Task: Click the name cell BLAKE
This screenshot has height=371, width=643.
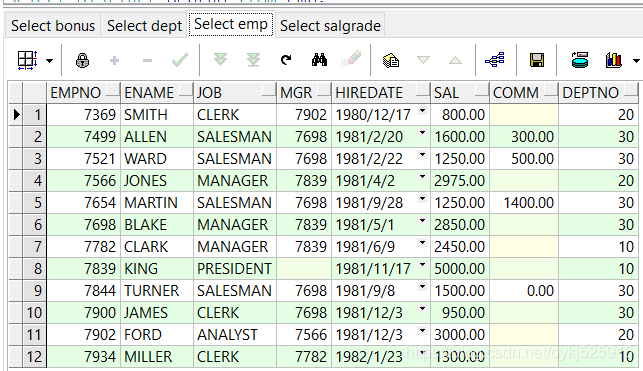Action: (x=157, y=225)
